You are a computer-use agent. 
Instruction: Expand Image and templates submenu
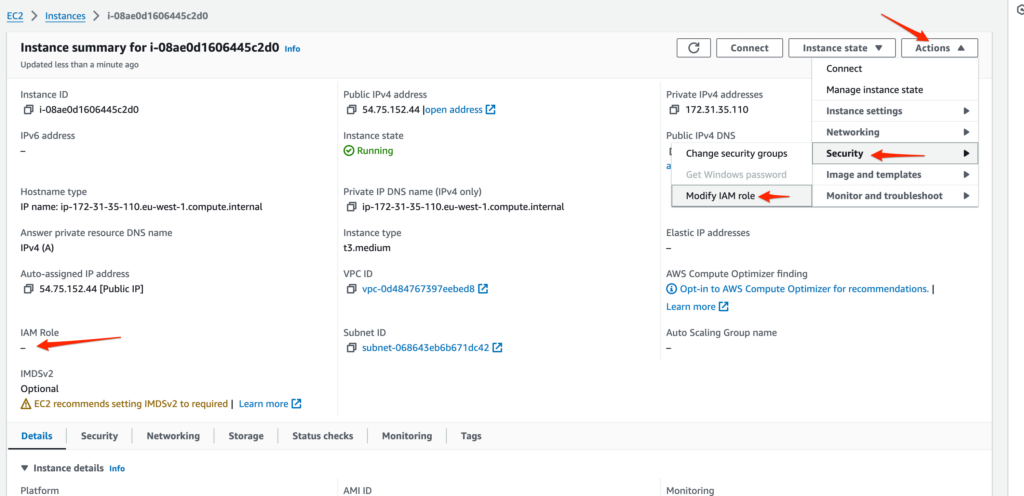(x=895, y=174)
